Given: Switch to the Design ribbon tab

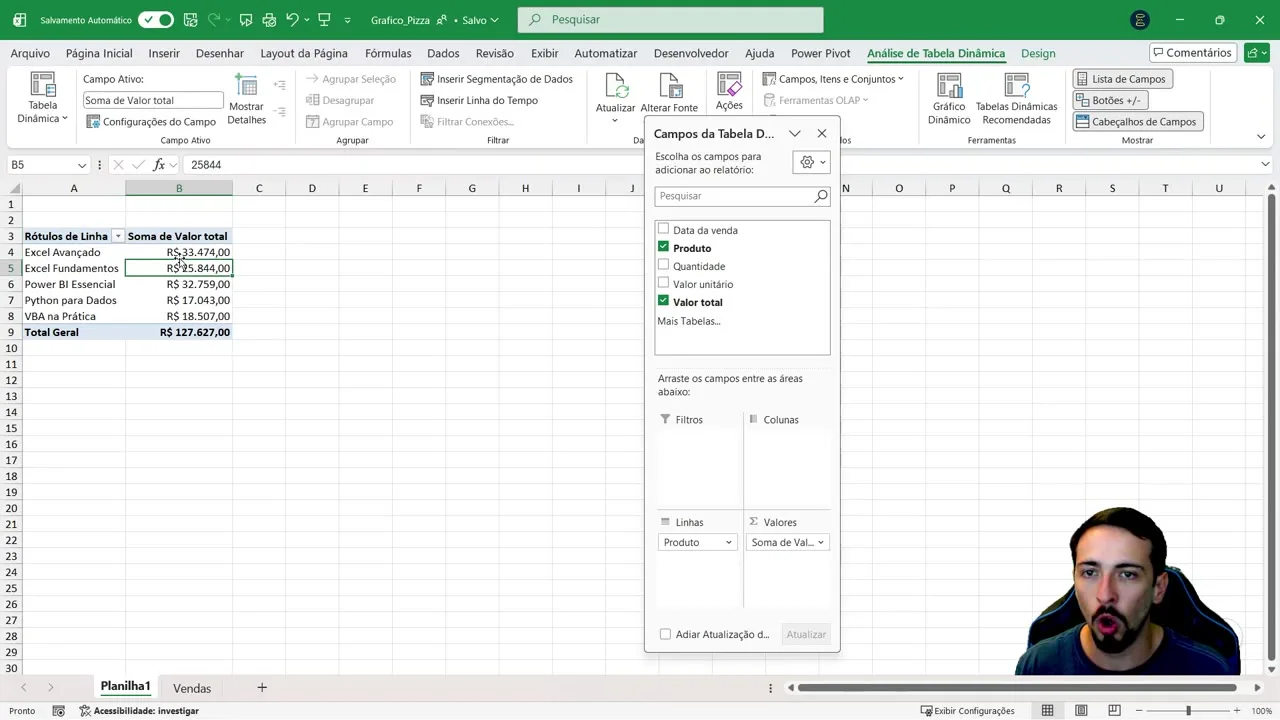Looking at the screenshot, I should pyautogui.click(x=1038, y=53).
